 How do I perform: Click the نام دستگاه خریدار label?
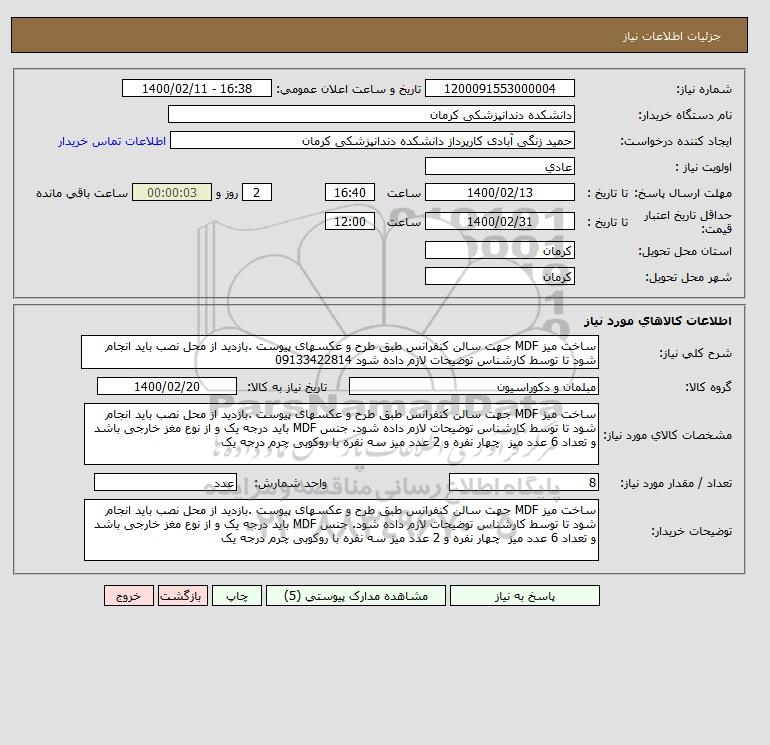(685, 115)
